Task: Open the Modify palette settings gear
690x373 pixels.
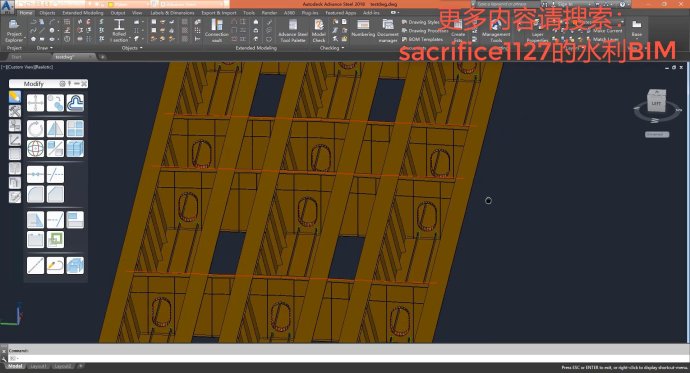Action: point(62,84)
